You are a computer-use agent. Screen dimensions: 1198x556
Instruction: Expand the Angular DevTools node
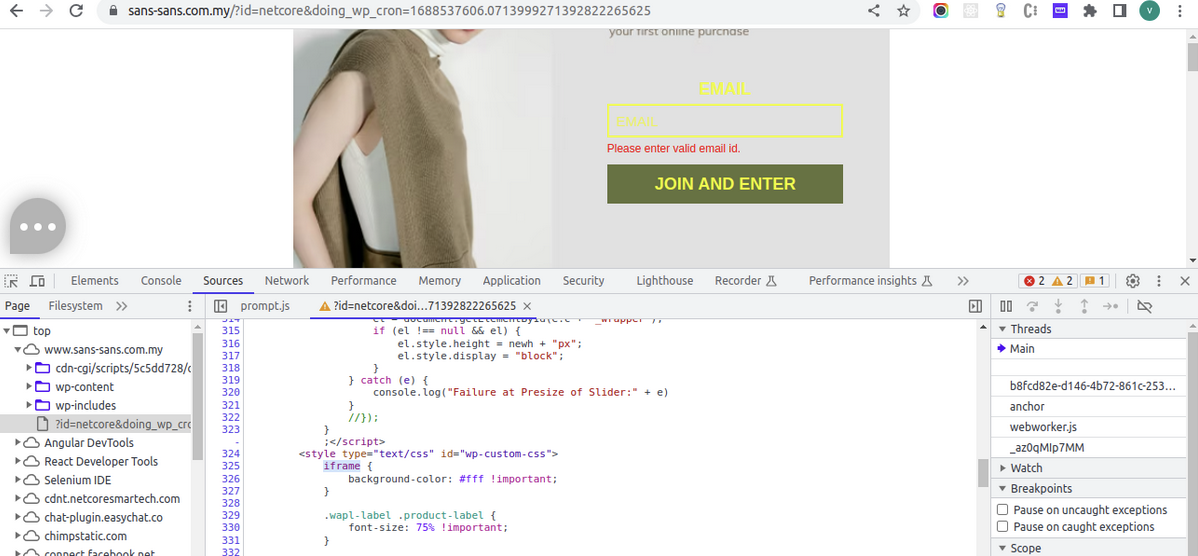[x=18, y=443]
